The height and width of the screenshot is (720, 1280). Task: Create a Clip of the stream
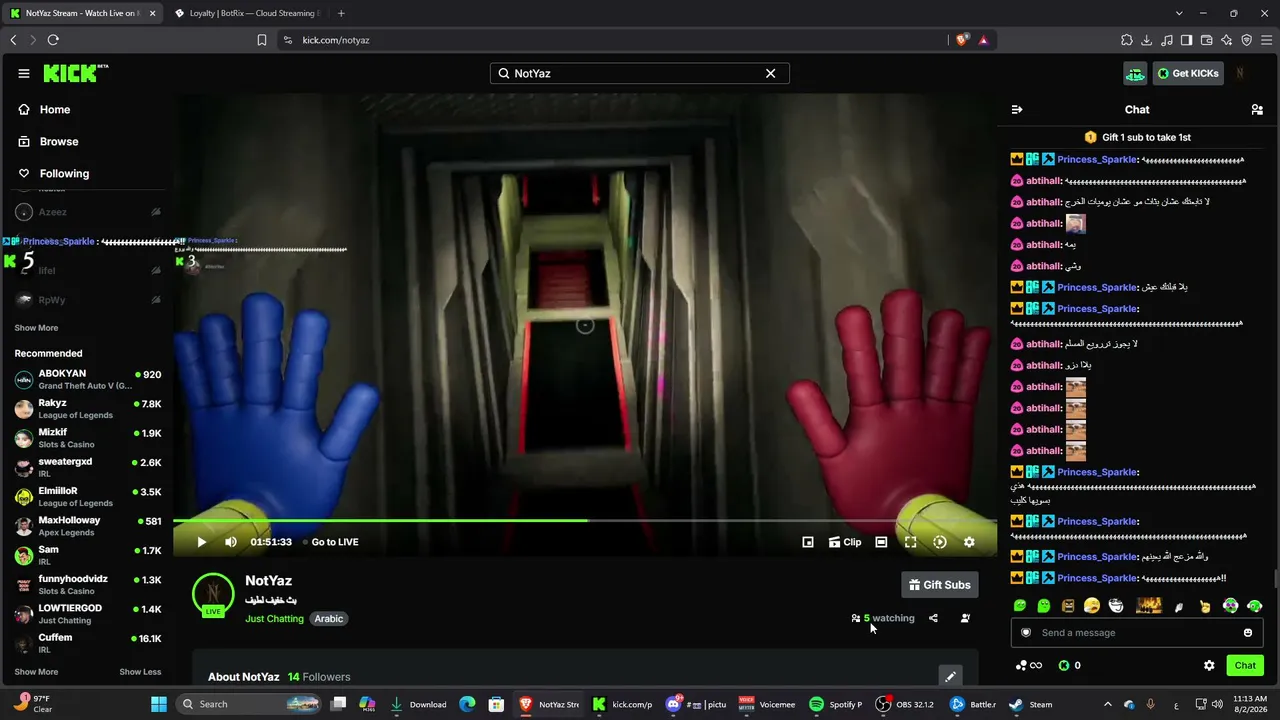845,542
